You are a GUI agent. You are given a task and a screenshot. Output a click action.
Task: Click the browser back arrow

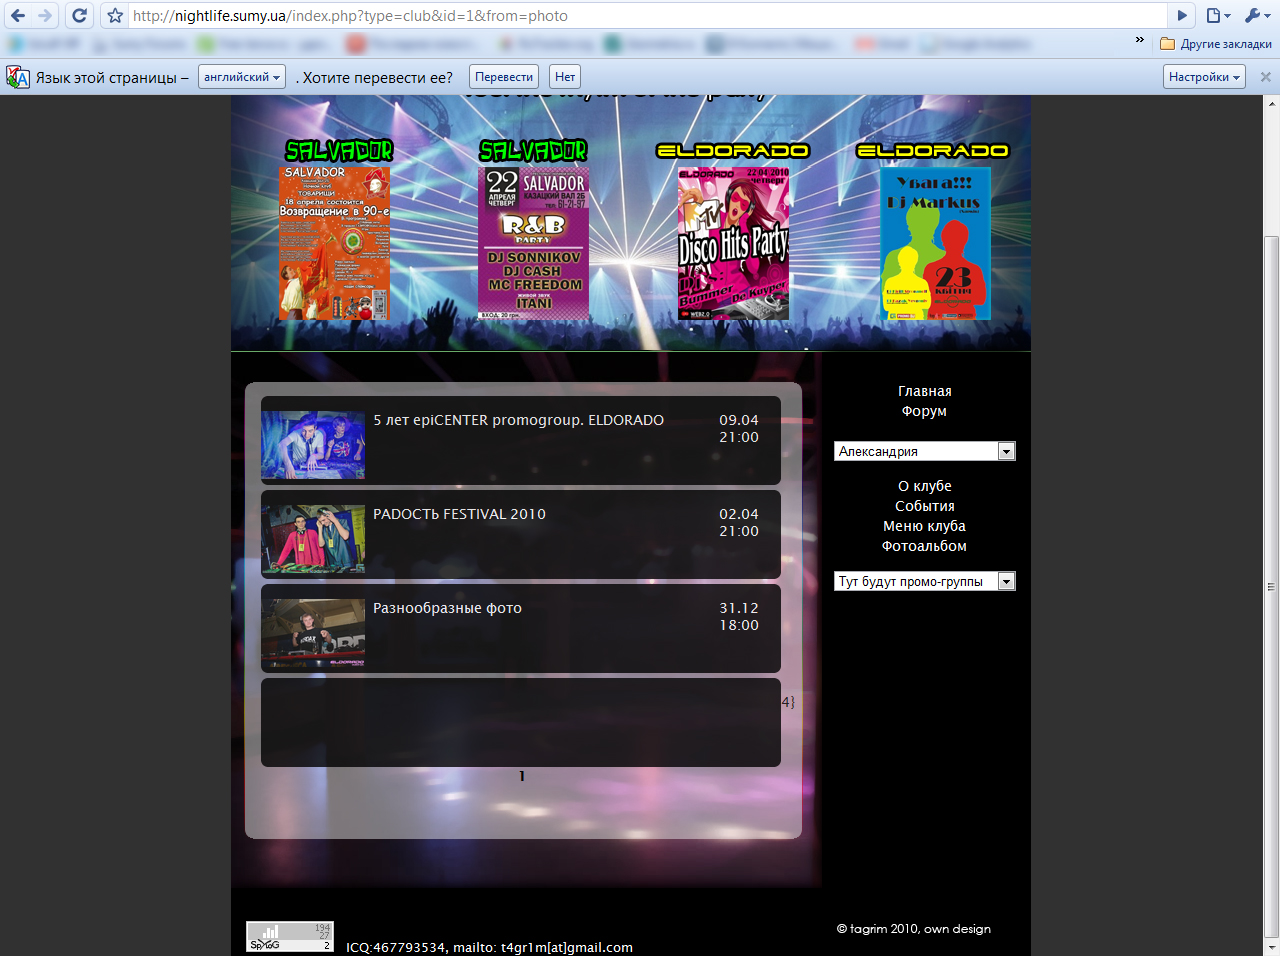point(18,15)
